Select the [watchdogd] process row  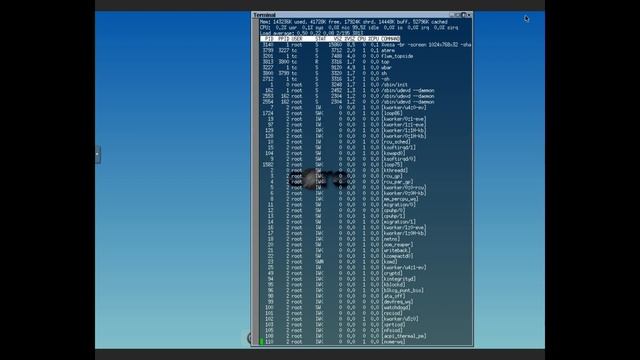click(x=365, y=308)
